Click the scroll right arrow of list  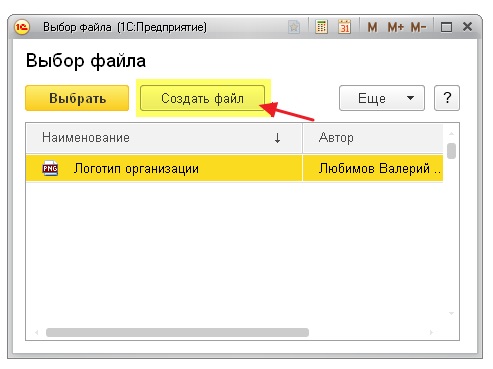(x=431, y=332)
